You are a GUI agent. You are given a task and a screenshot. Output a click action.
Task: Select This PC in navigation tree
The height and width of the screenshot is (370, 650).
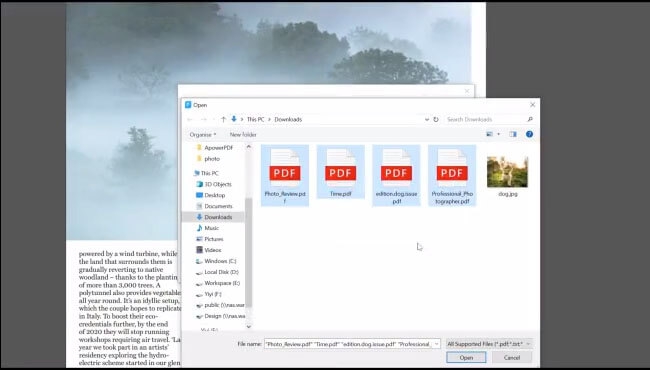click(x=206, y=173)
